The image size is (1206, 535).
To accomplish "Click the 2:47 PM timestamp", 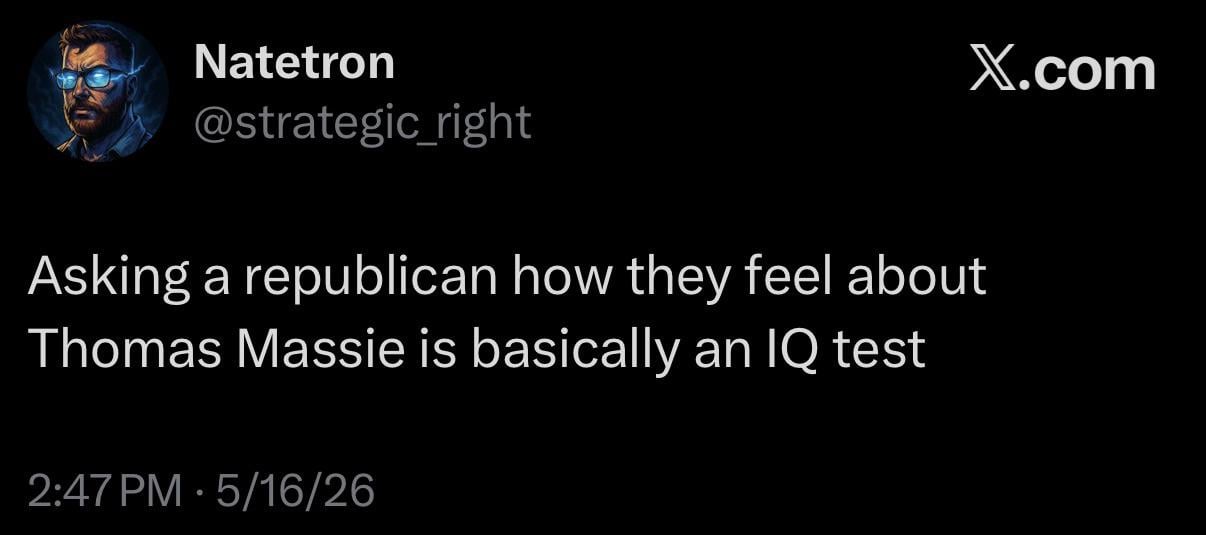I will [x=106, y=491].
